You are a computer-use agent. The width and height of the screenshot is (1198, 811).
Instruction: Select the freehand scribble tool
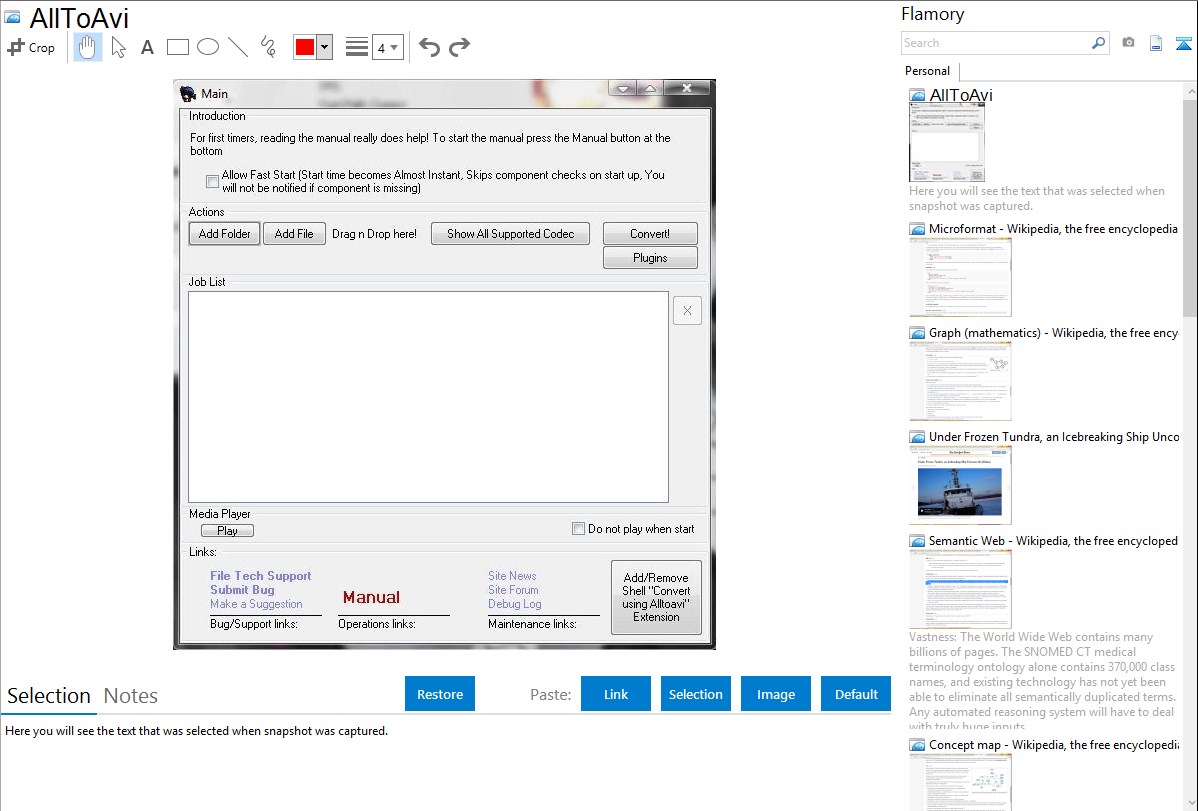[268, 47]
